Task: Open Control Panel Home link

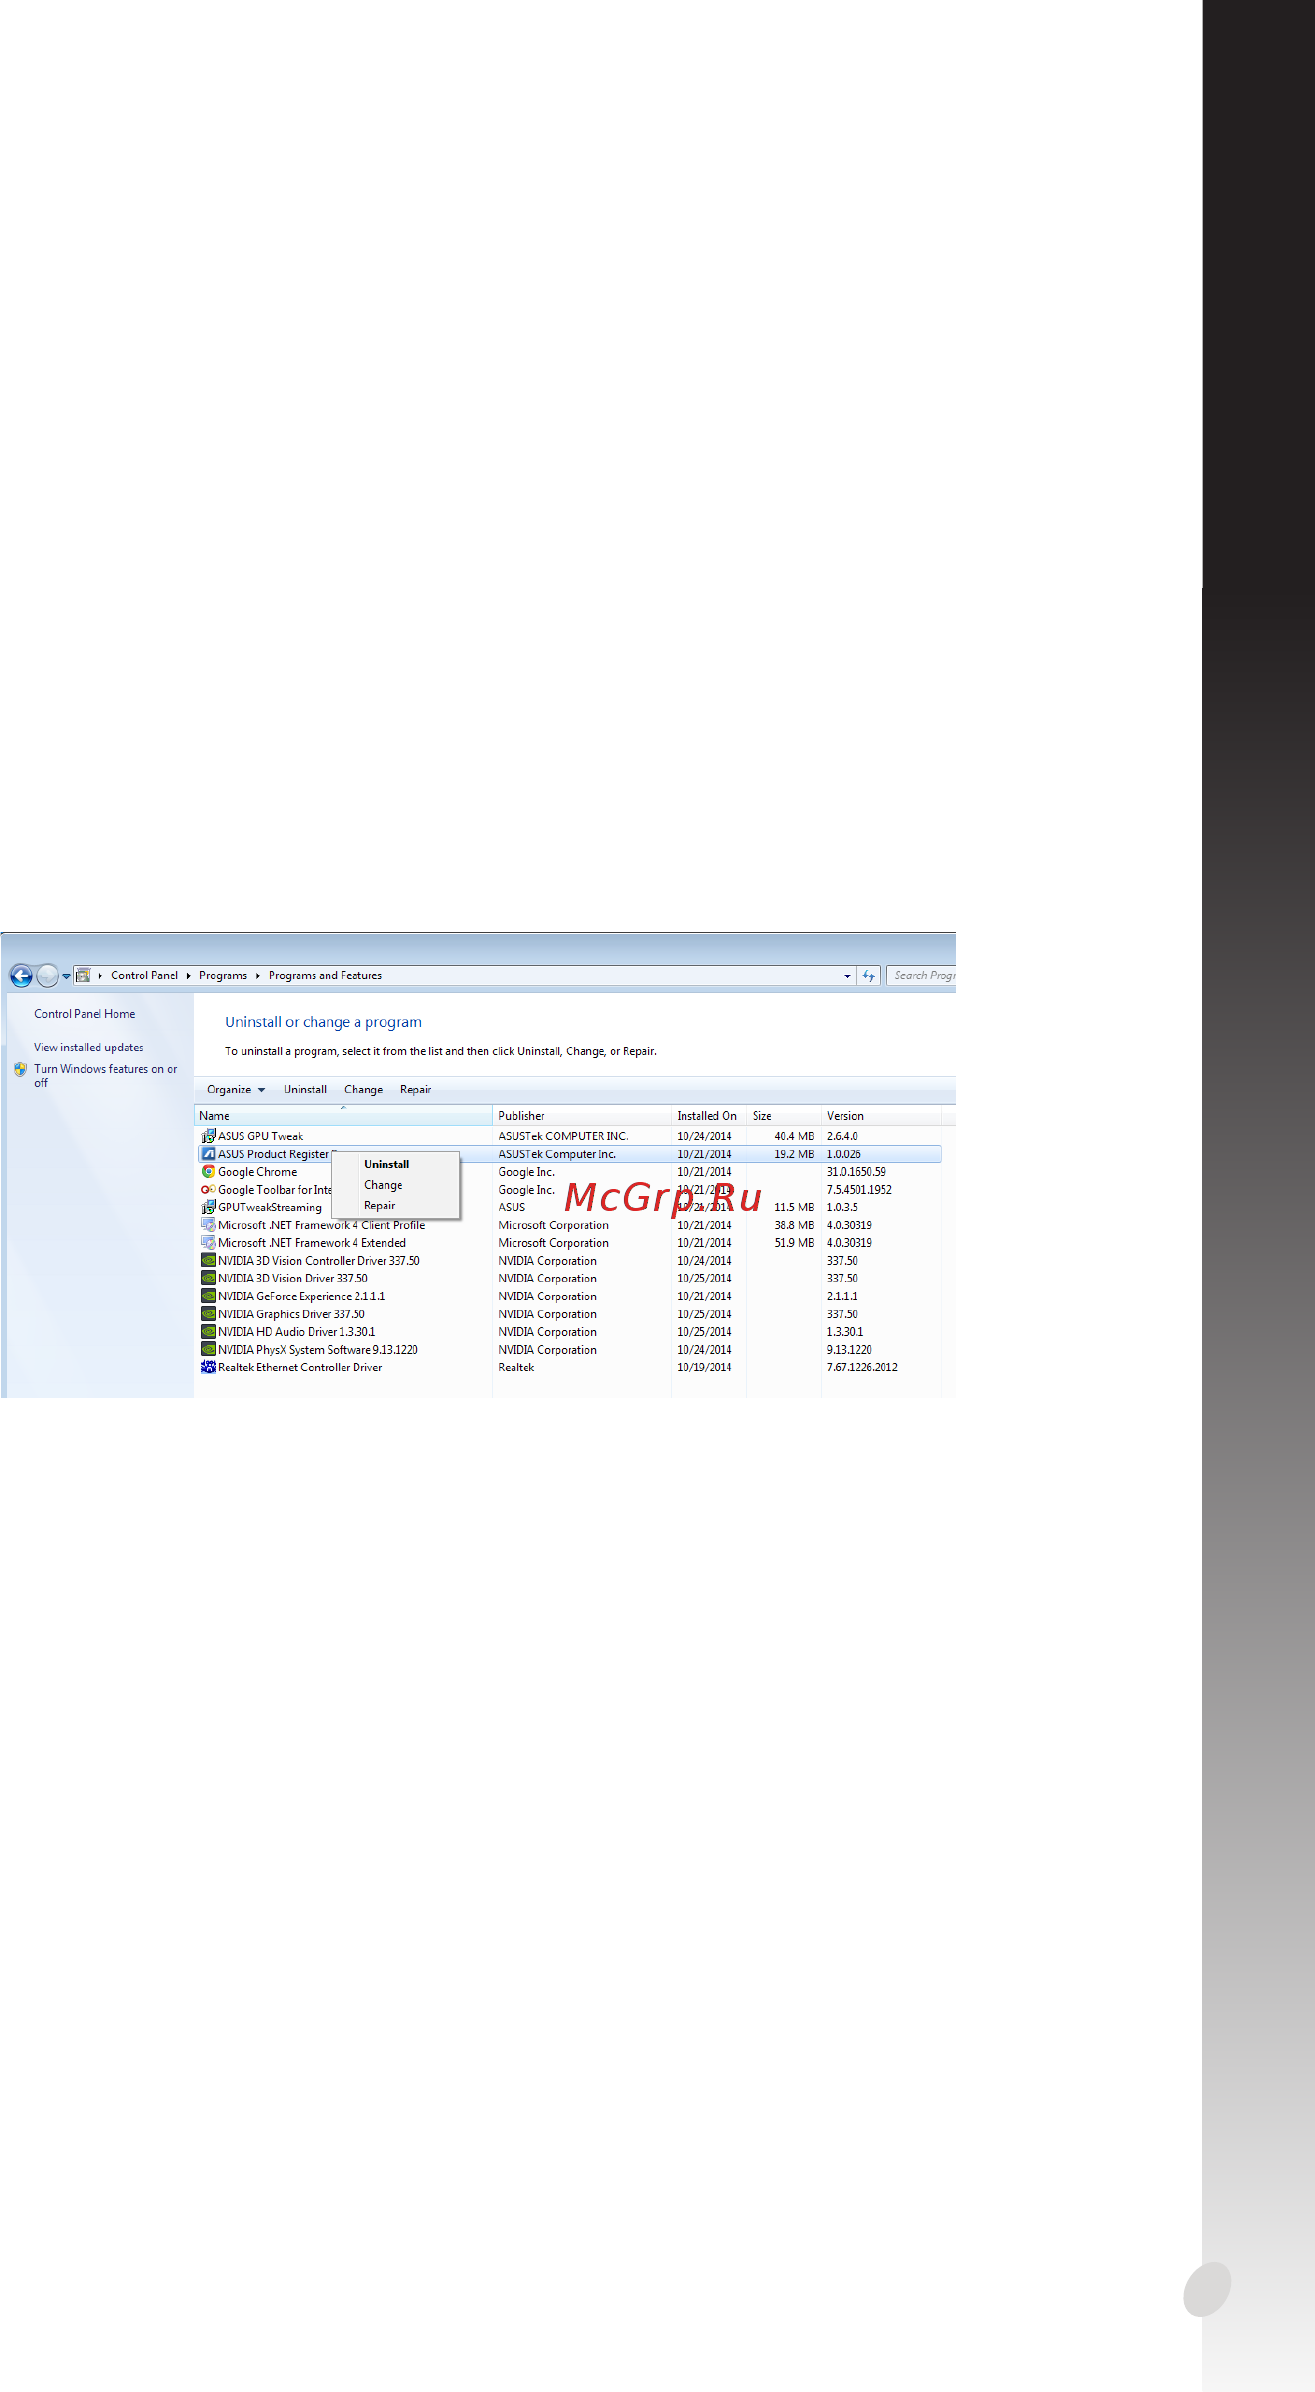Action: (84, 1014)
